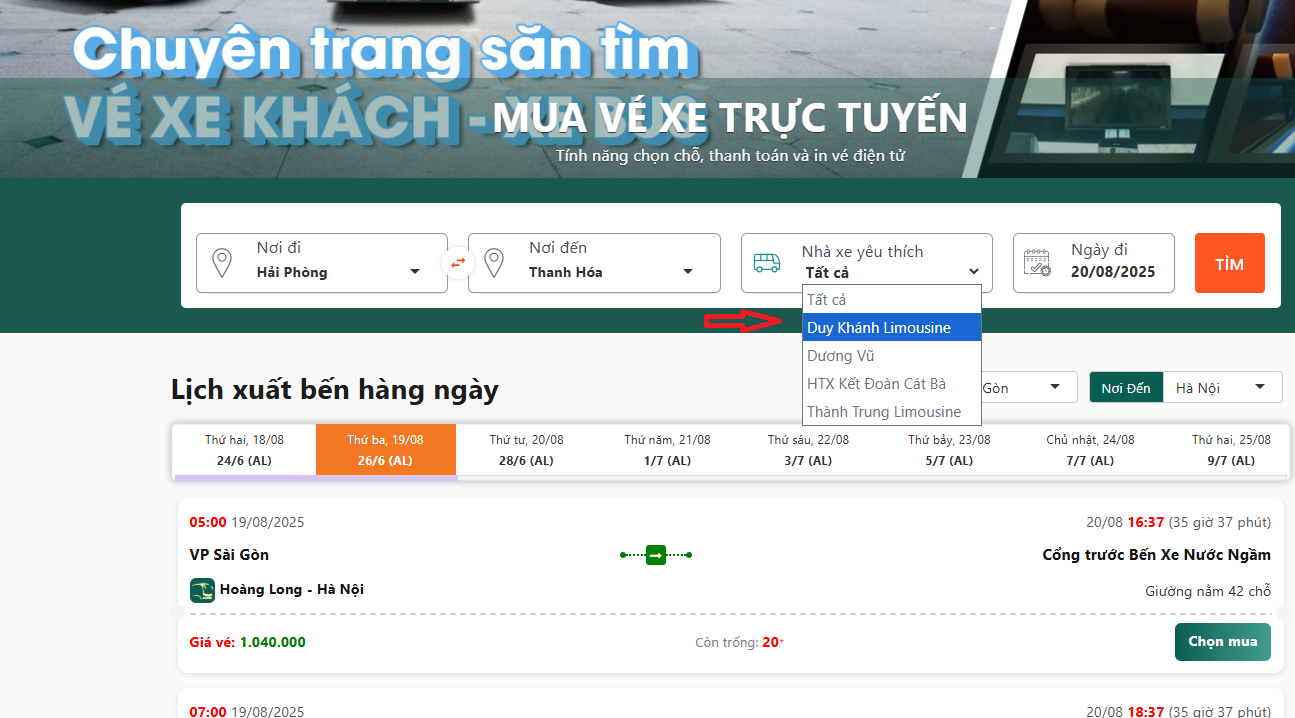Open the Nơi đến Thanh Hóa dropdown

click(594, 263)
